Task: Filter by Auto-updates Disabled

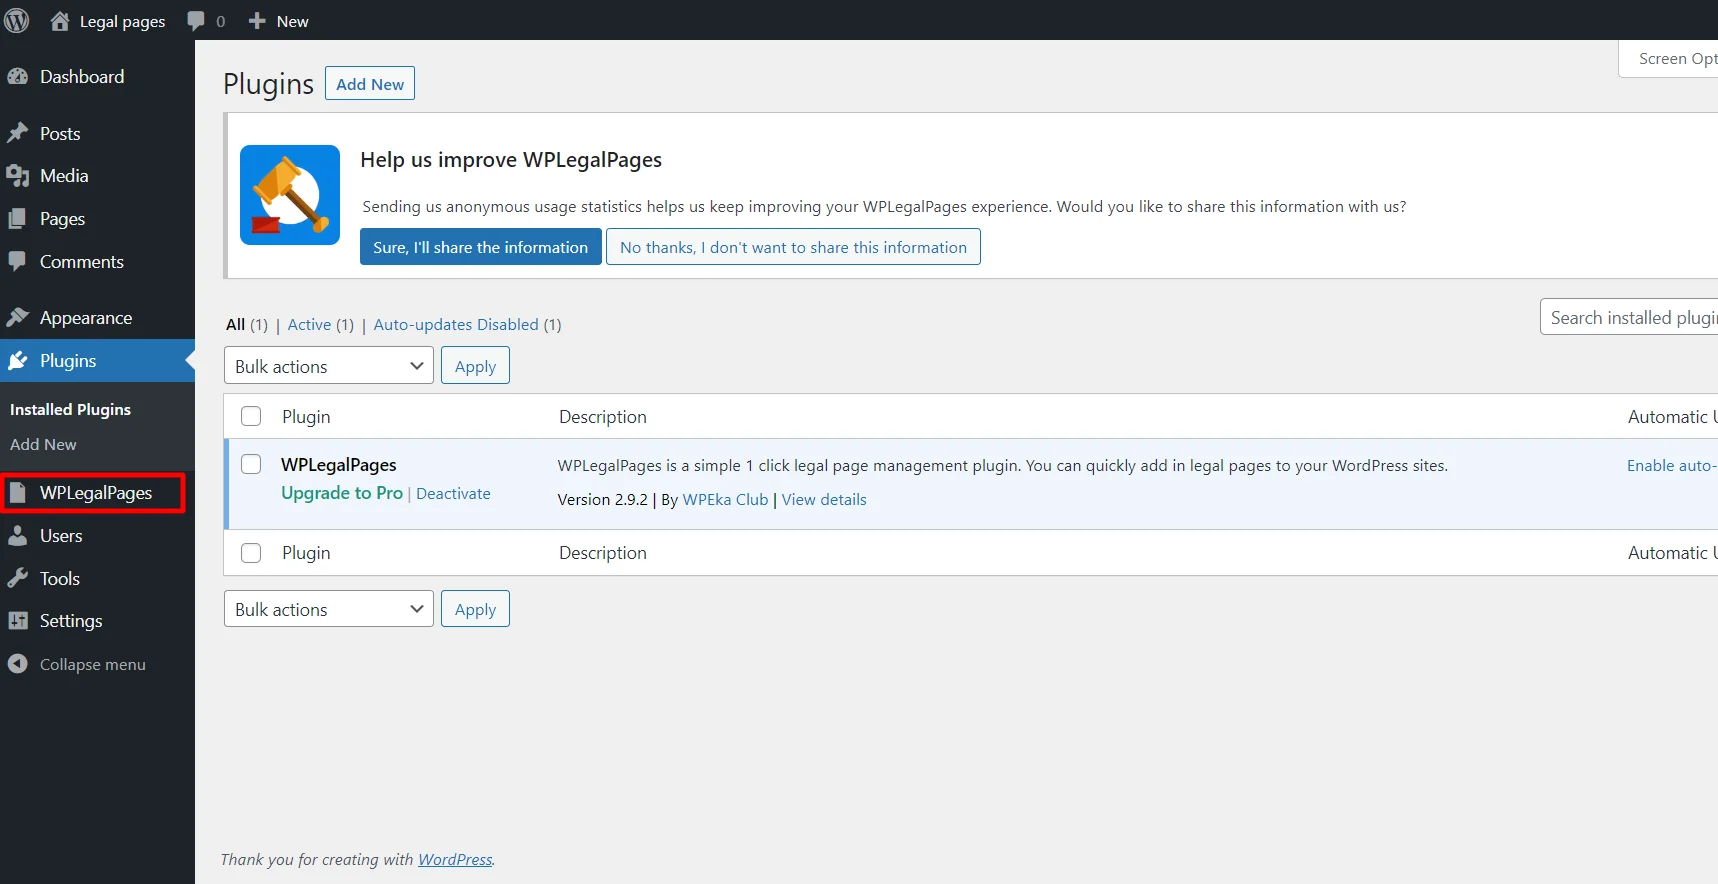Action: pyautogui.click(x=456, y=325)
